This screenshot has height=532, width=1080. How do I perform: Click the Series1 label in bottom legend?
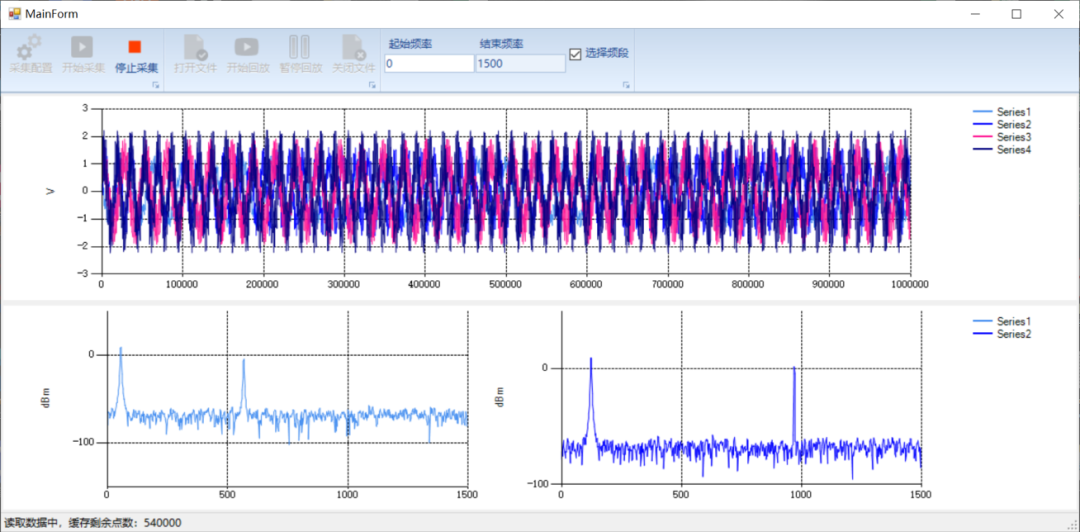(x=1014, y=322)
